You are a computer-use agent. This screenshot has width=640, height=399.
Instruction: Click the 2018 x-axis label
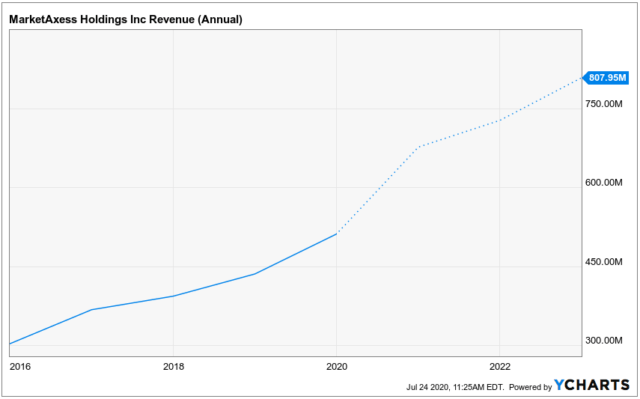pos(173,366)
